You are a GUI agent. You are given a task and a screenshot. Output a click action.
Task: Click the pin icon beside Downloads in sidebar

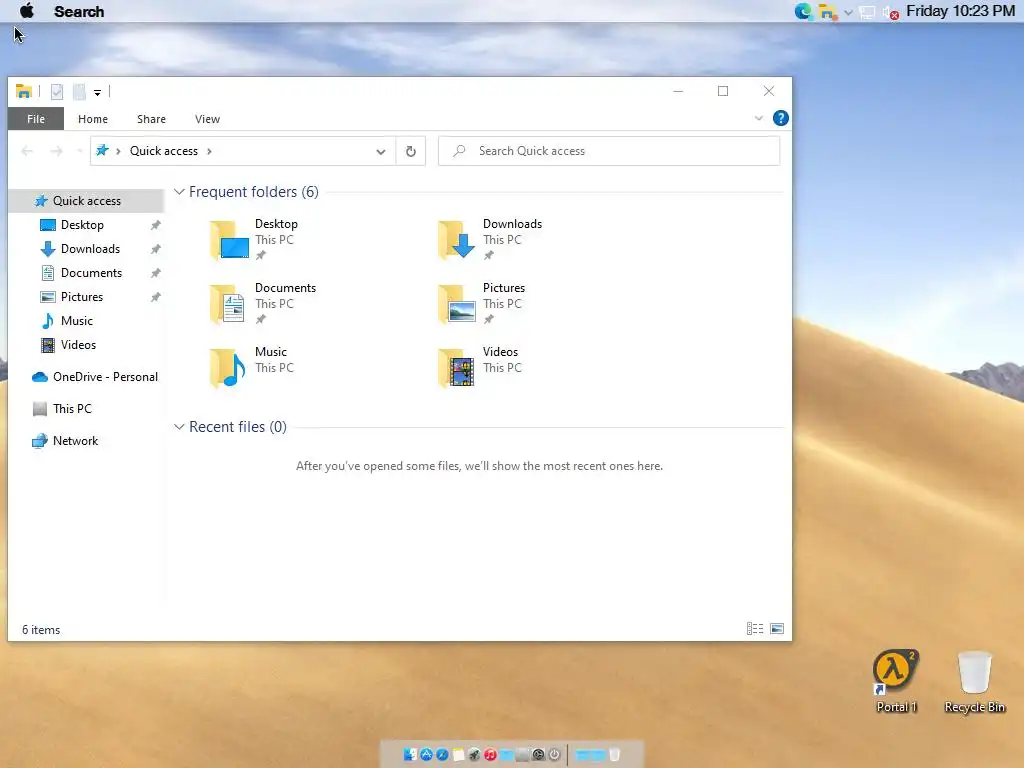(x=155, y=249)
